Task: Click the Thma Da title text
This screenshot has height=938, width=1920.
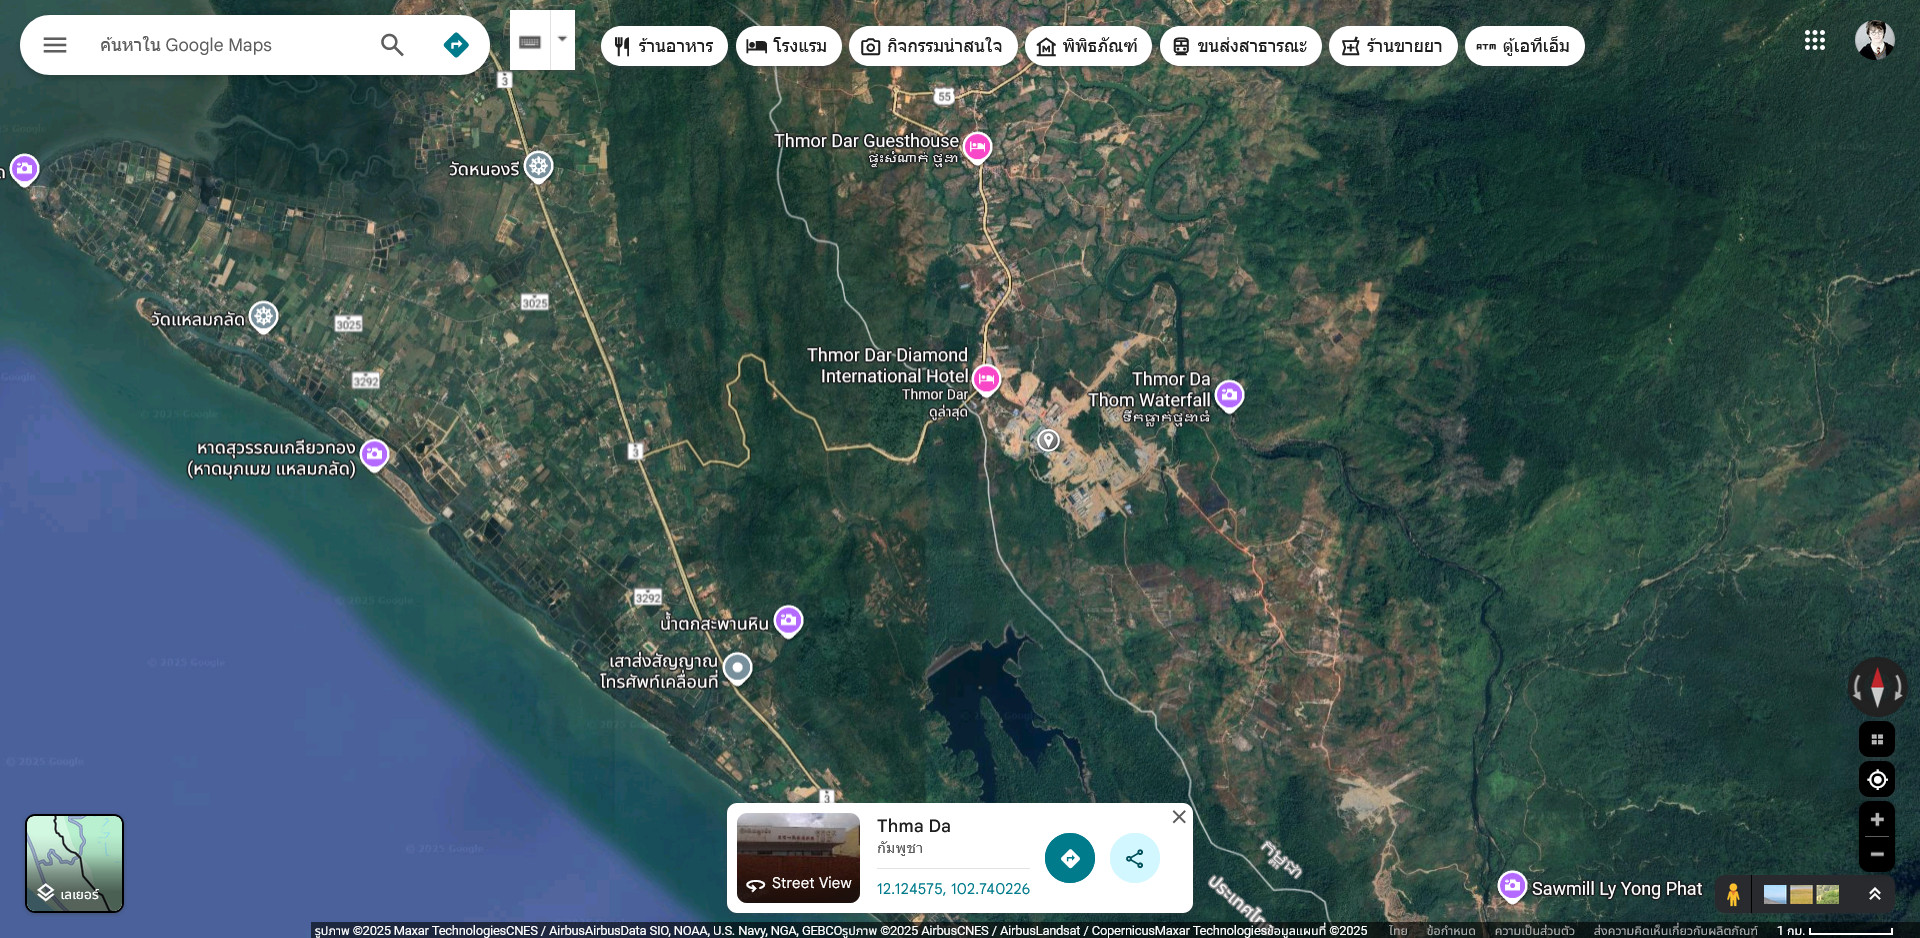Action: (914, 826)
